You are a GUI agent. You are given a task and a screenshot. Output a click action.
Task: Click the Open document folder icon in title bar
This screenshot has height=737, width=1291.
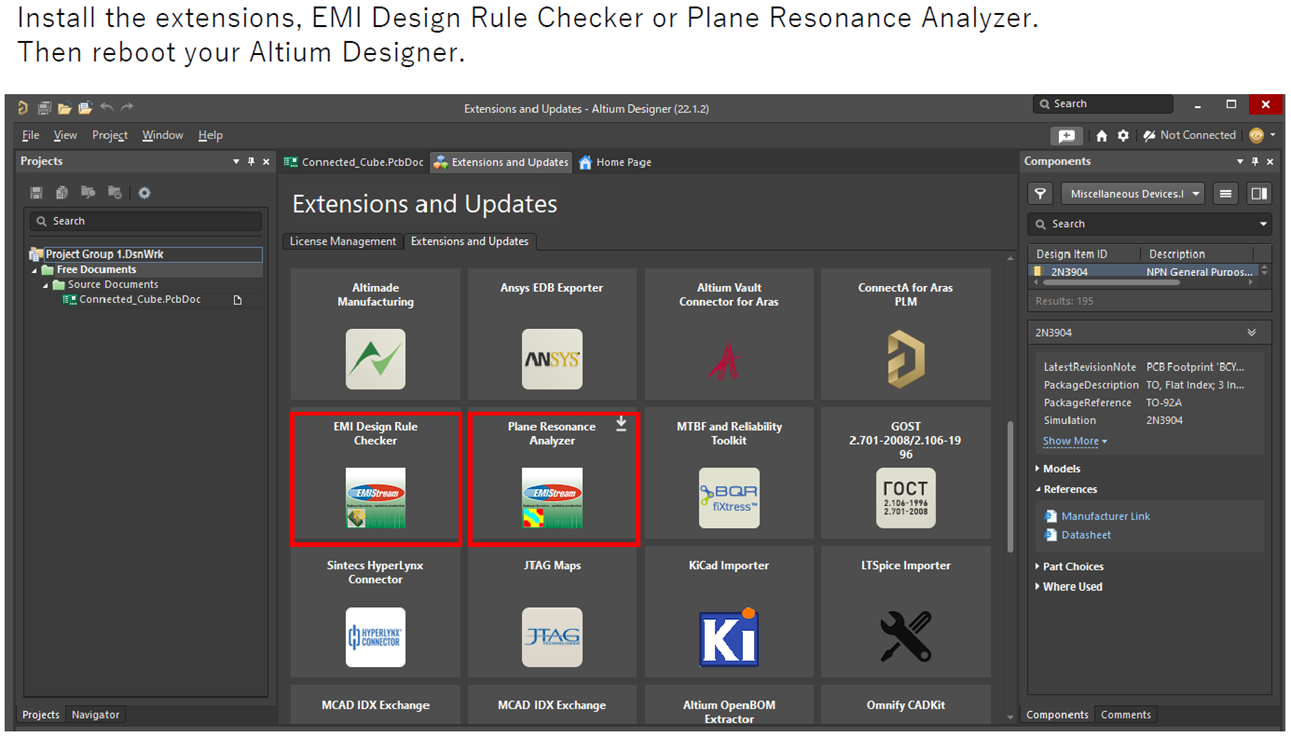click(x=64, y=108)
